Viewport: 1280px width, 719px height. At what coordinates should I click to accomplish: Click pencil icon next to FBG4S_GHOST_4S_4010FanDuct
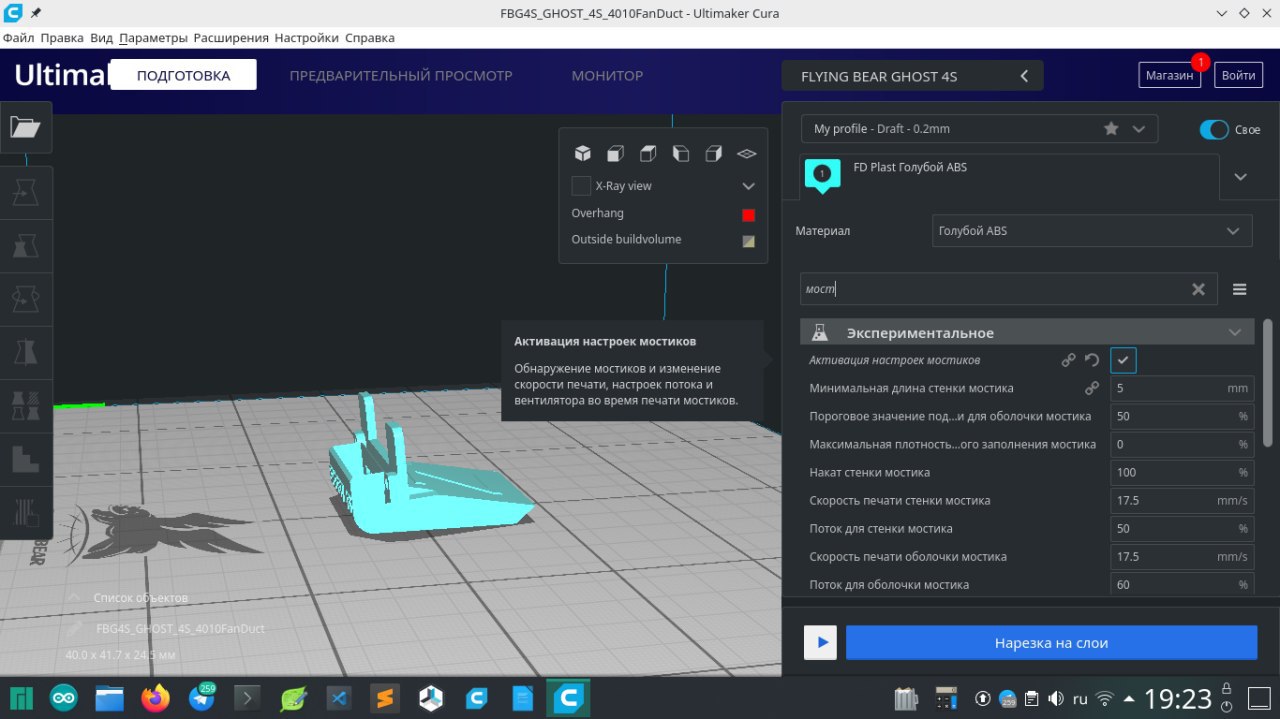(75, 629)
